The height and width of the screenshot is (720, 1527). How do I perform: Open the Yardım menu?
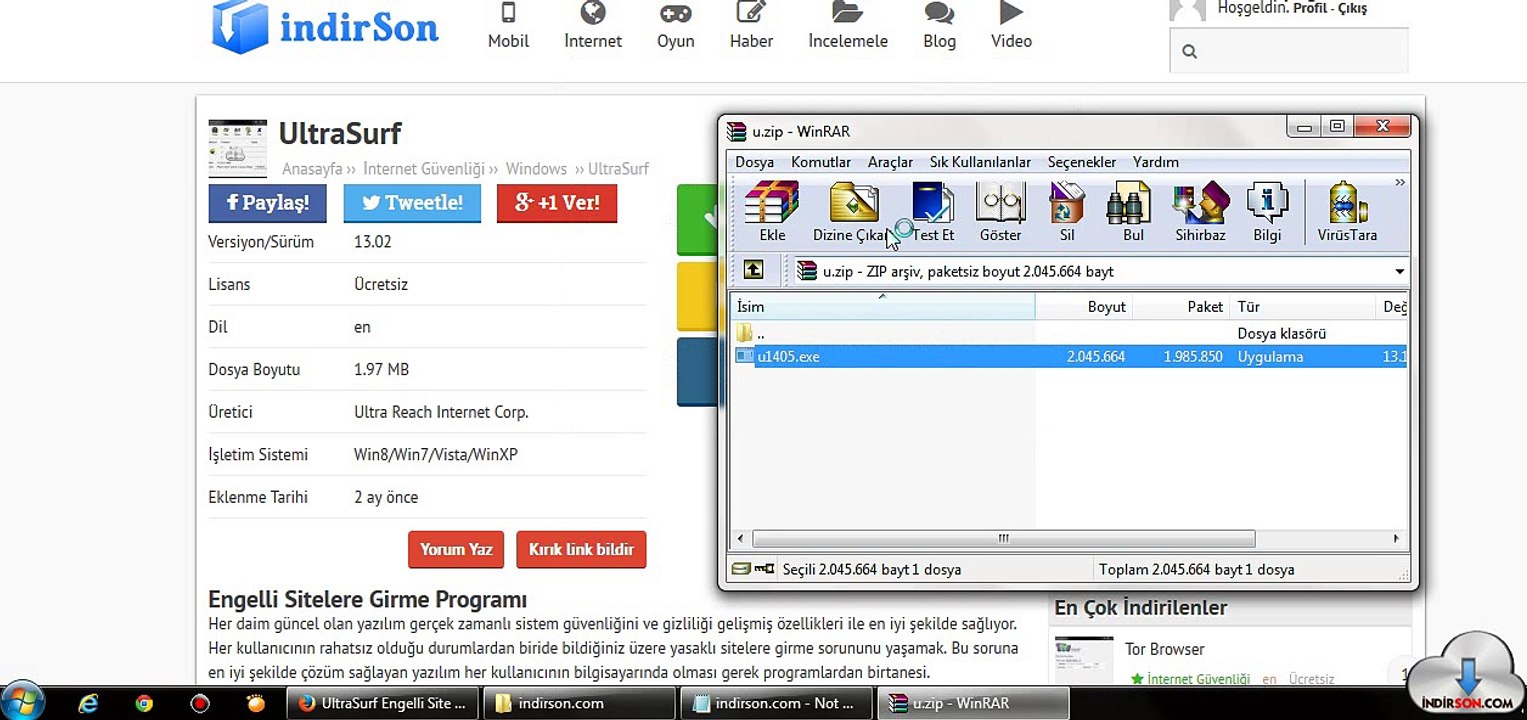click(1156, 162)
